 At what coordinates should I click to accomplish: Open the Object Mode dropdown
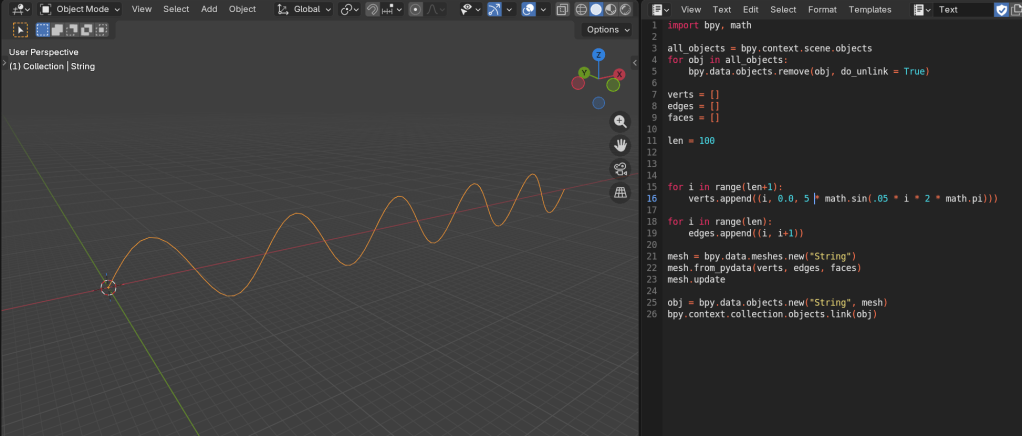[81, 9]
